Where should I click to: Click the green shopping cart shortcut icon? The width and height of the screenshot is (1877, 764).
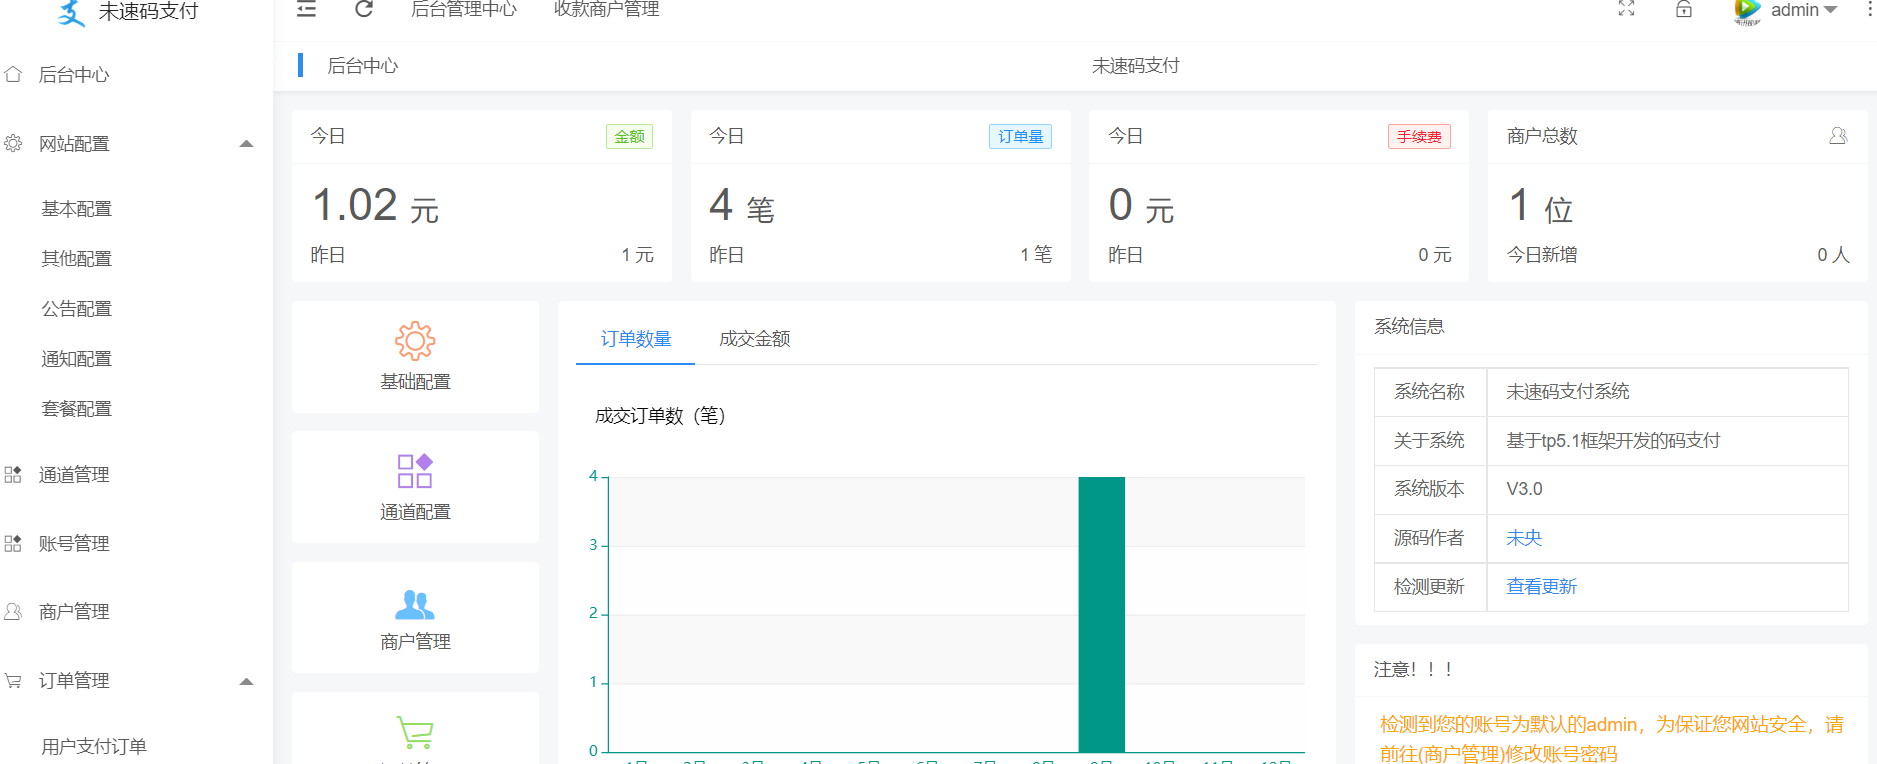415,732
